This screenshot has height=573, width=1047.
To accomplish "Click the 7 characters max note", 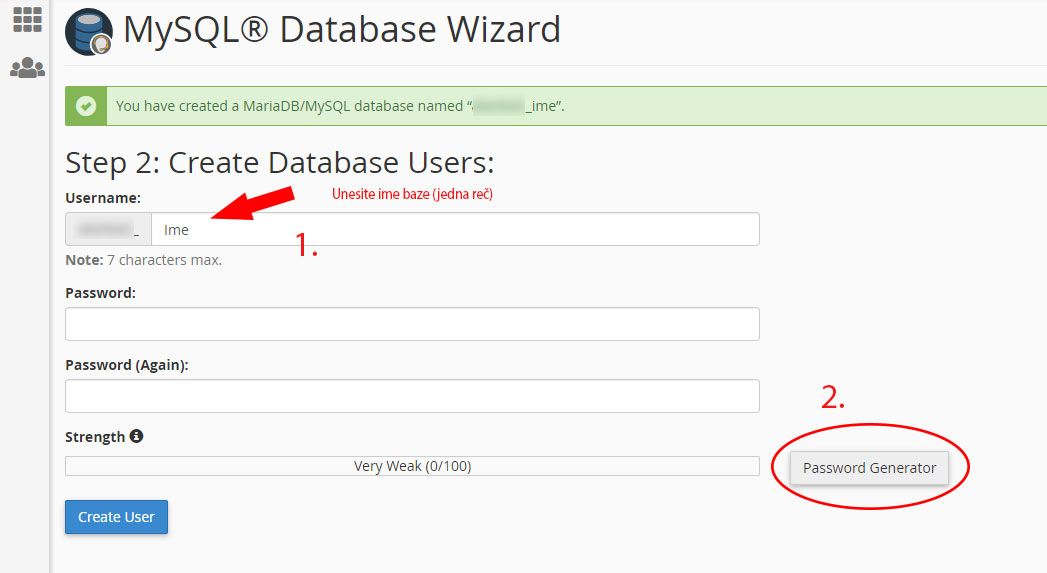I will click(x=143, y=260).
